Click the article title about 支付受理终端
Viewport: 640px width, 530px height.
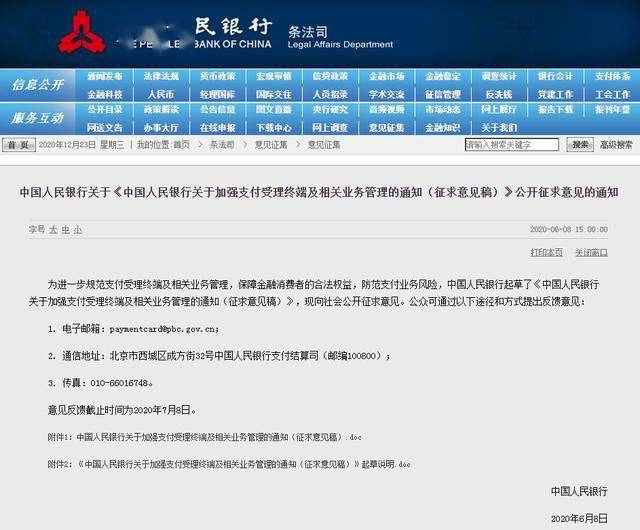pyautogui.click(x=319, y=192)
